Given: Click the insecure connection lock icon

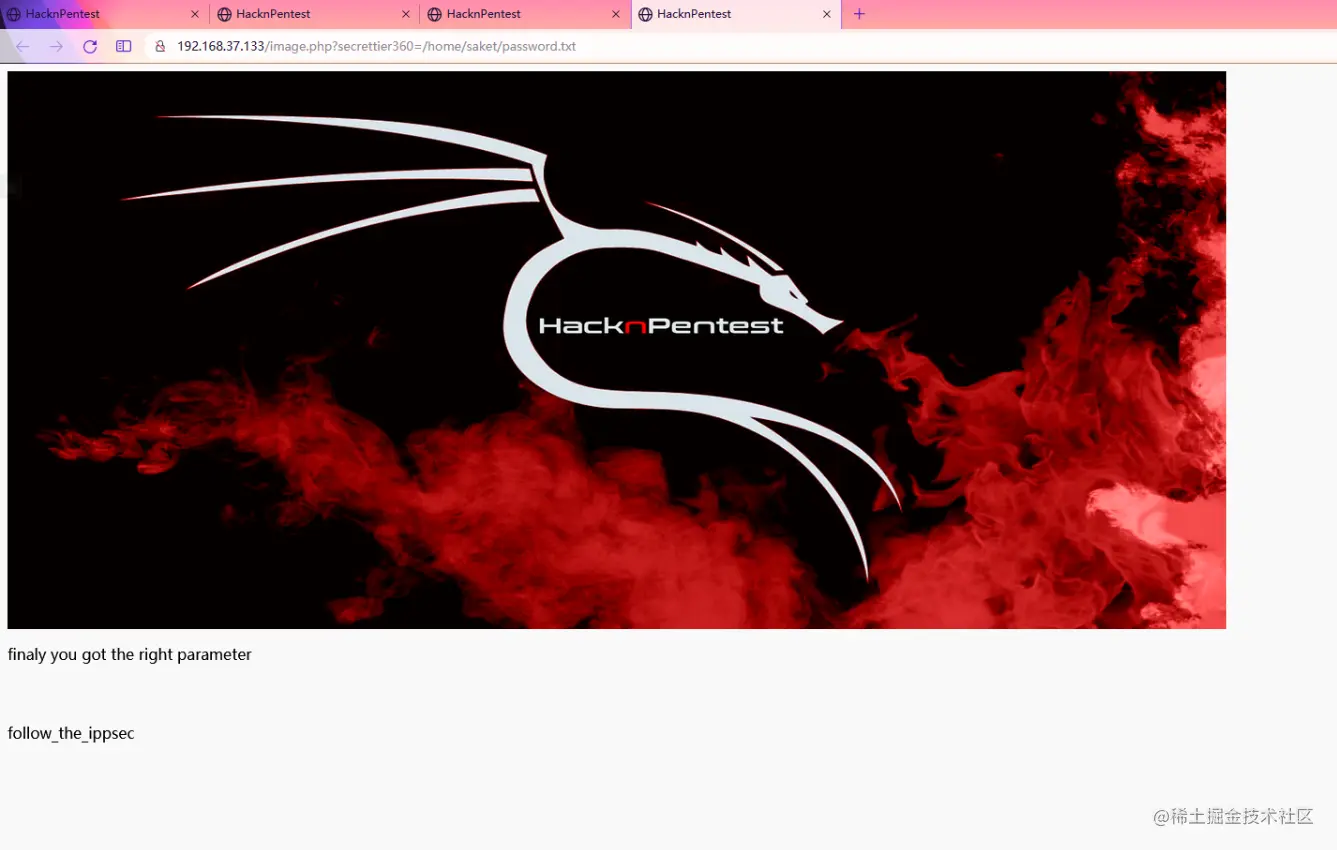Looking at the screenshot, I should (160, 46).
